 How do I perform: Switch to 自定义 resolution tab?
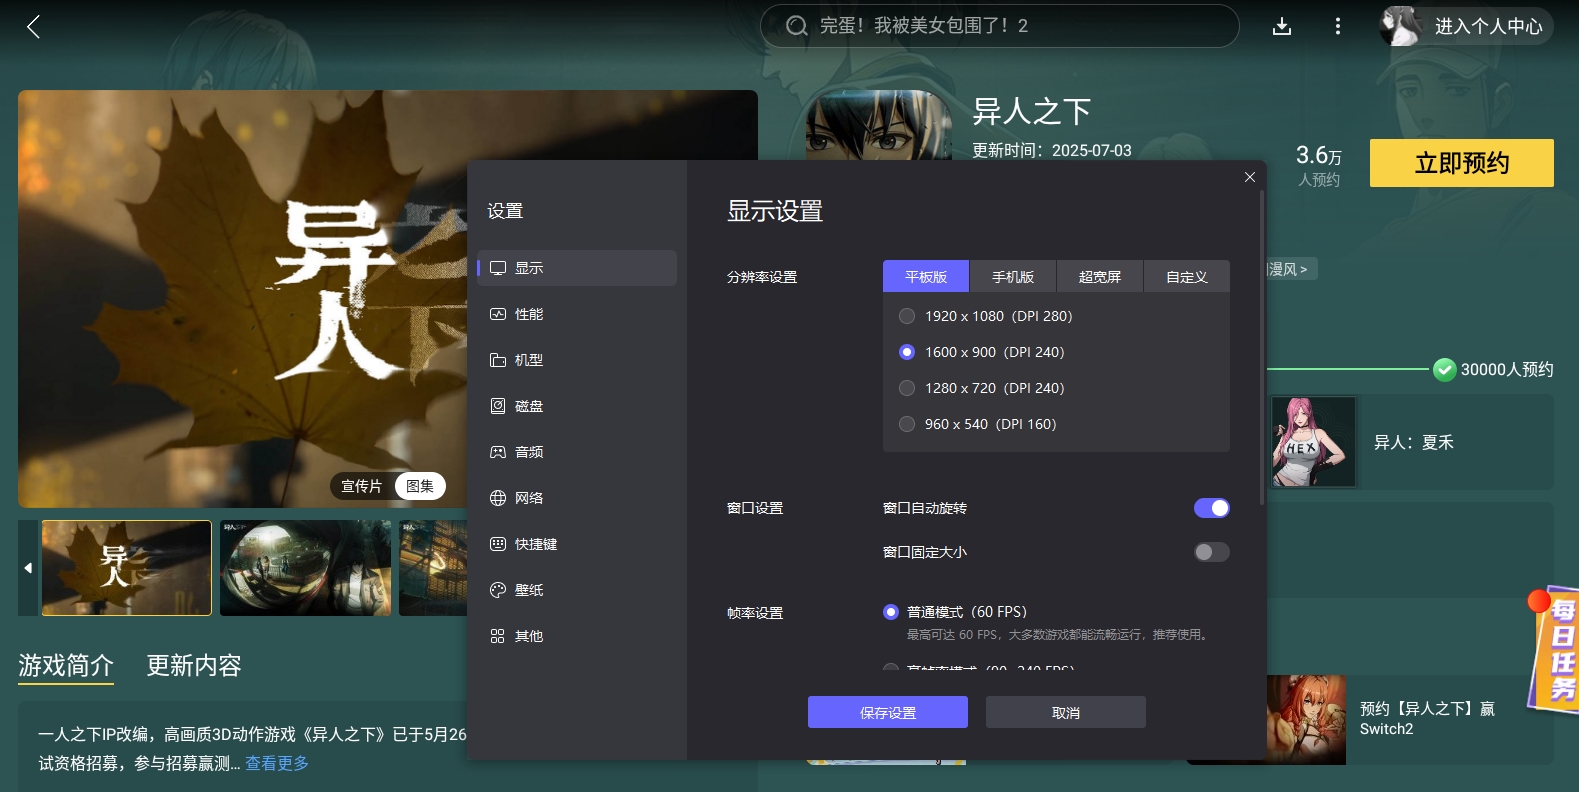coord(1187,276)
